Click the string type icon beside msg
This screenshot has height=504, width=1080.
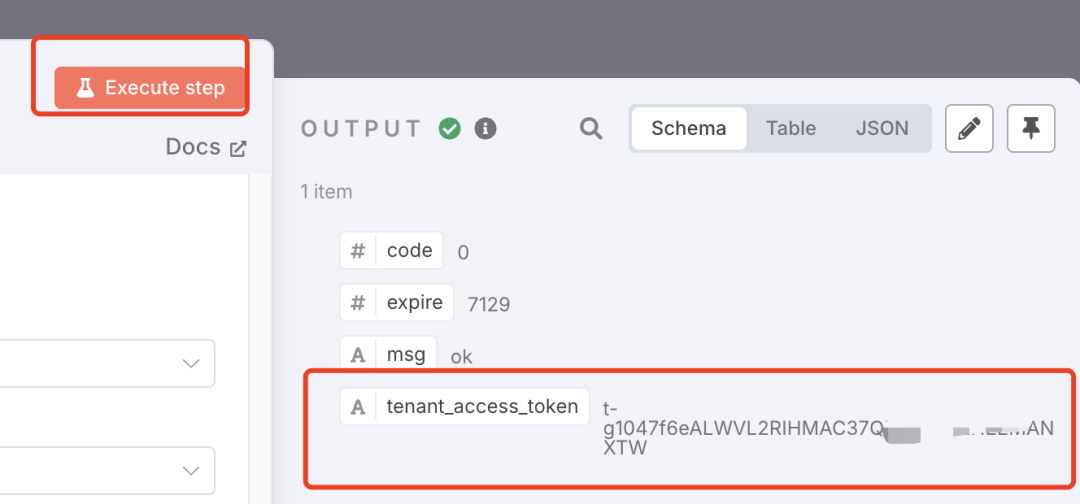point(358,354)
